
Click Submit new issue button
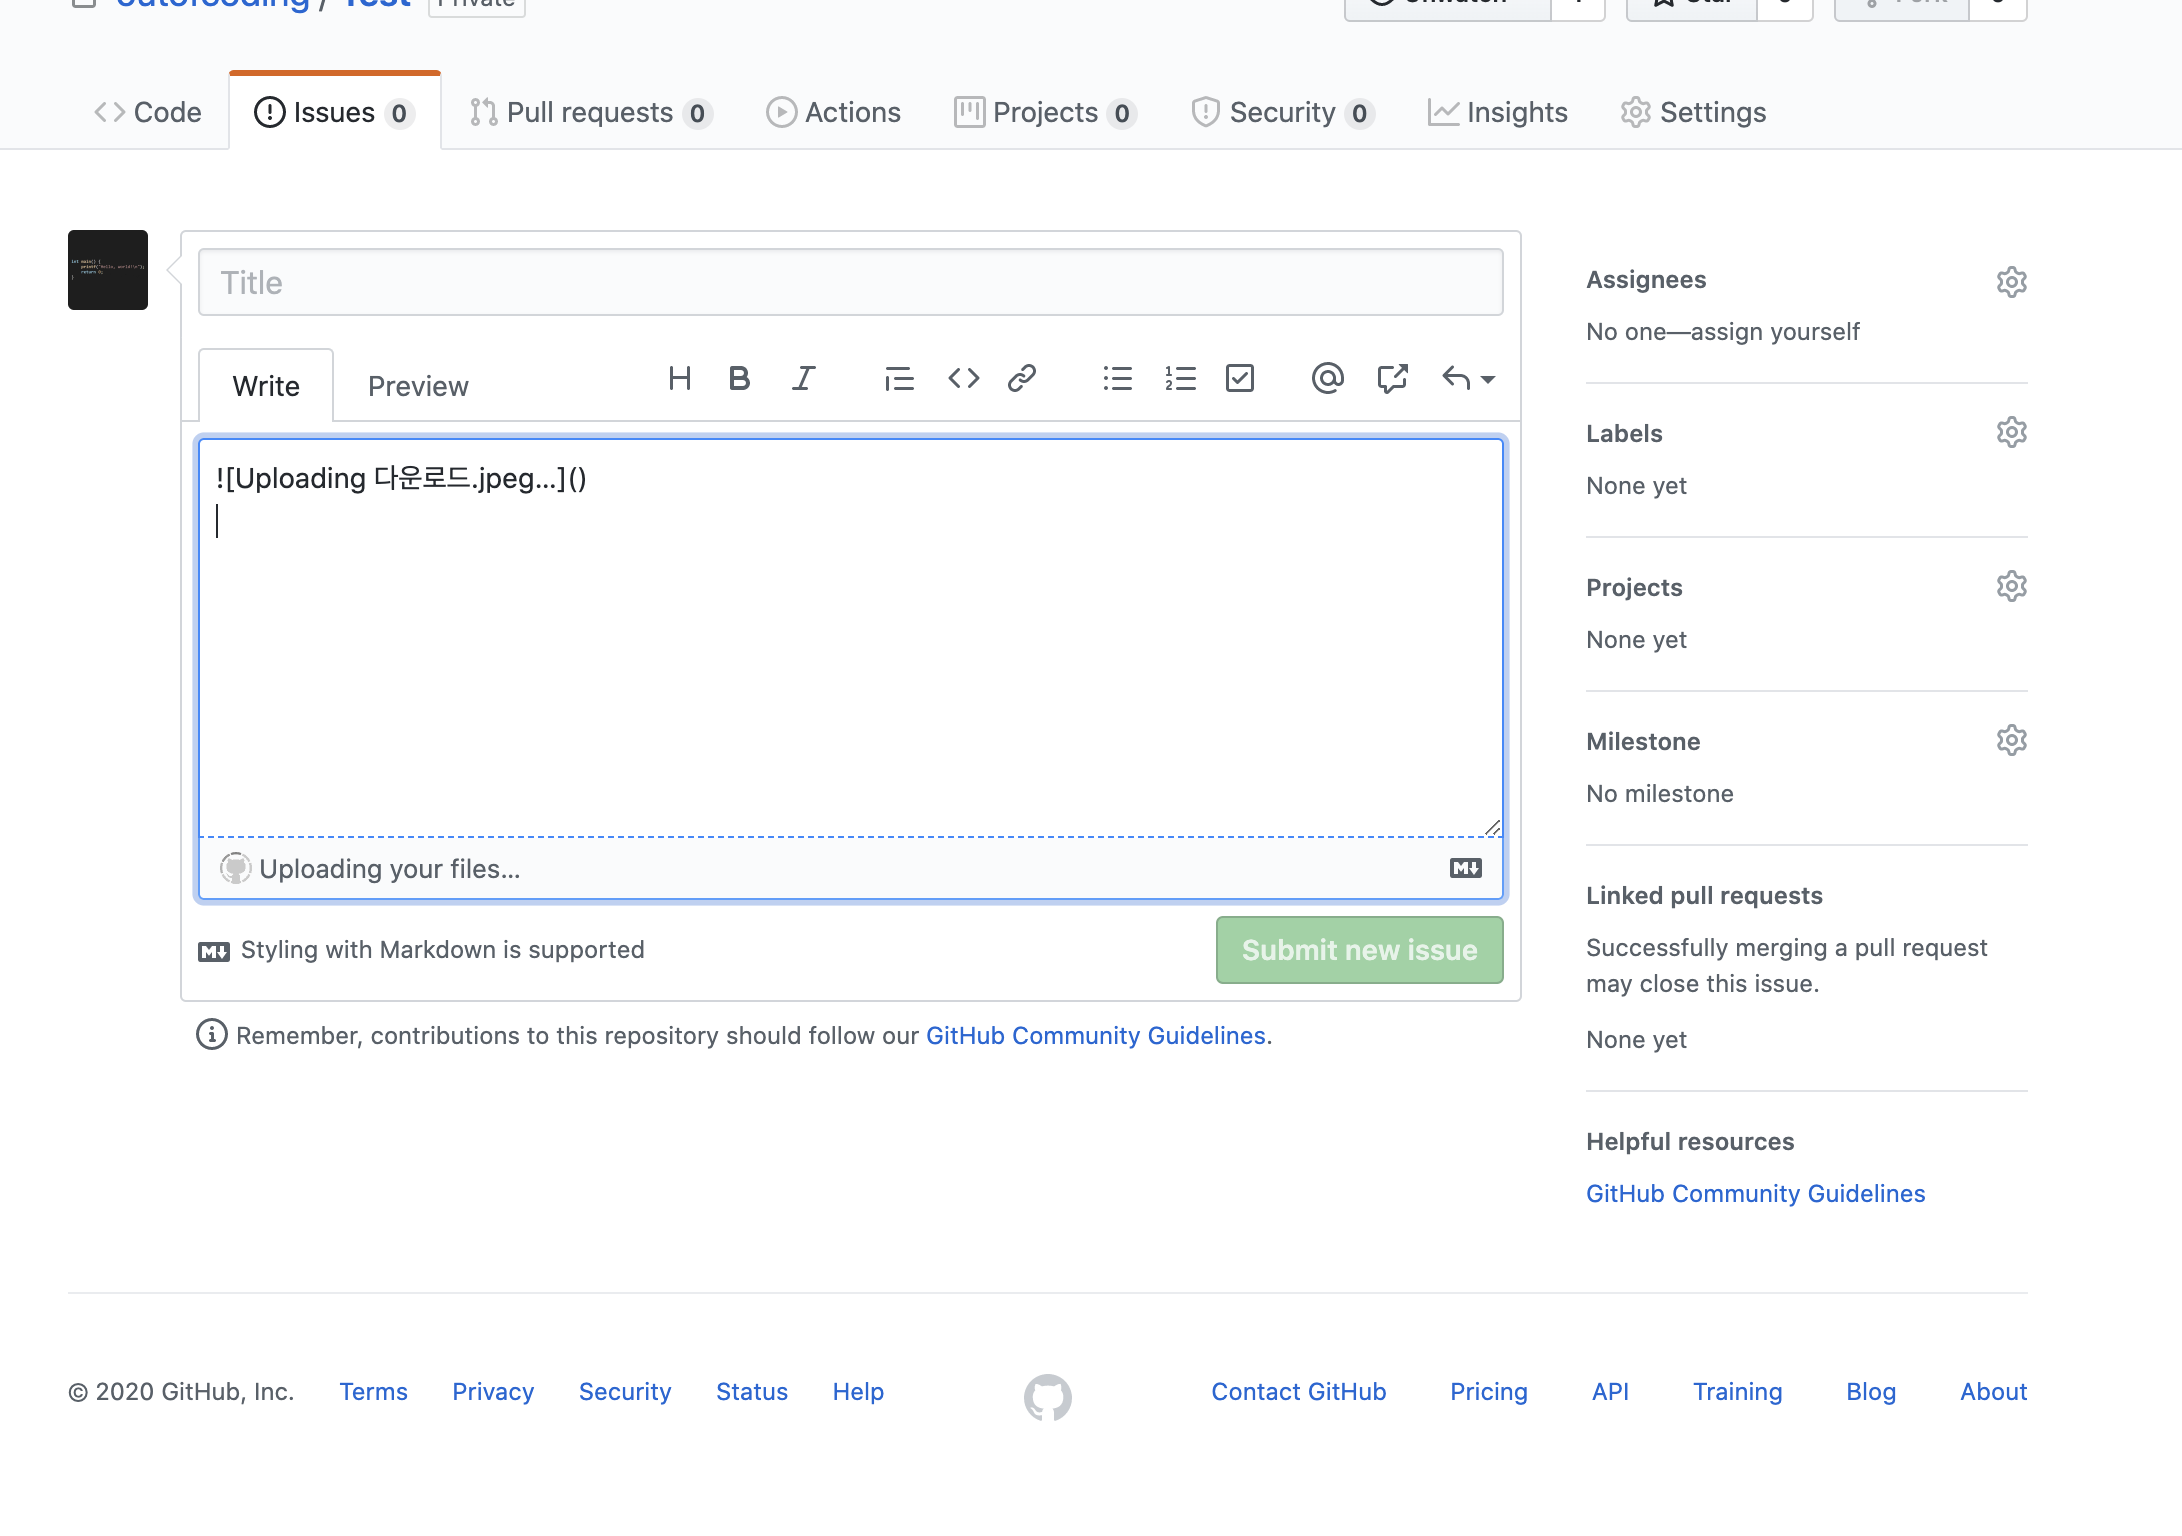(1359, 950)
